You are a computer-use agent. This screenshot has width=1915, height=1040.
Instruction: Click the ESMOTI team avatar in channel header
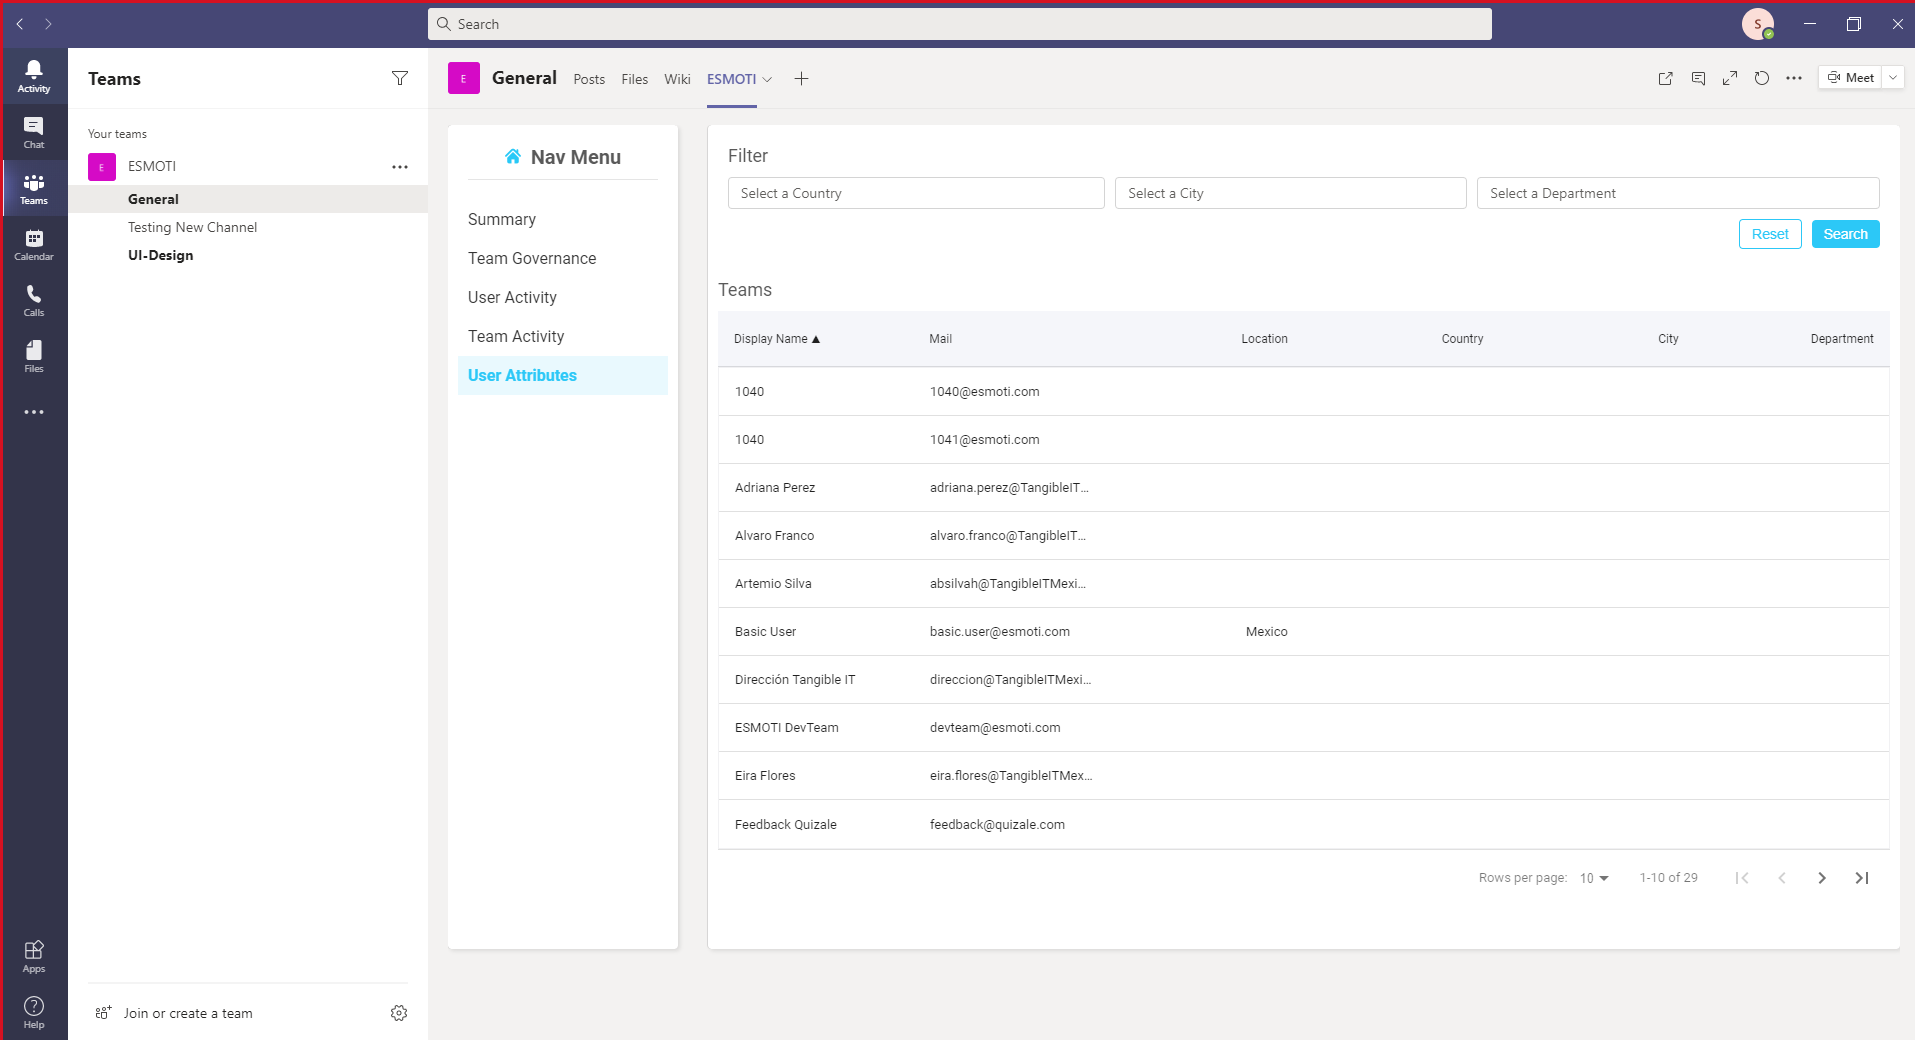[464, 78]
